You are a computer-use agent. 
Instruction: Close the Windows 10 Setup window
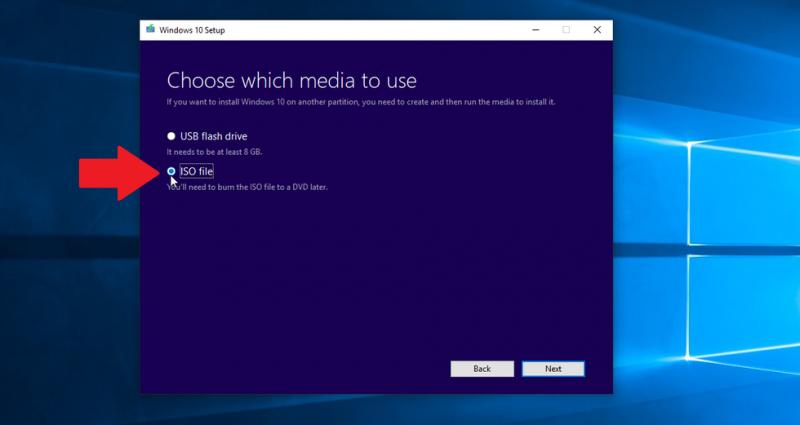click(597, 30)
